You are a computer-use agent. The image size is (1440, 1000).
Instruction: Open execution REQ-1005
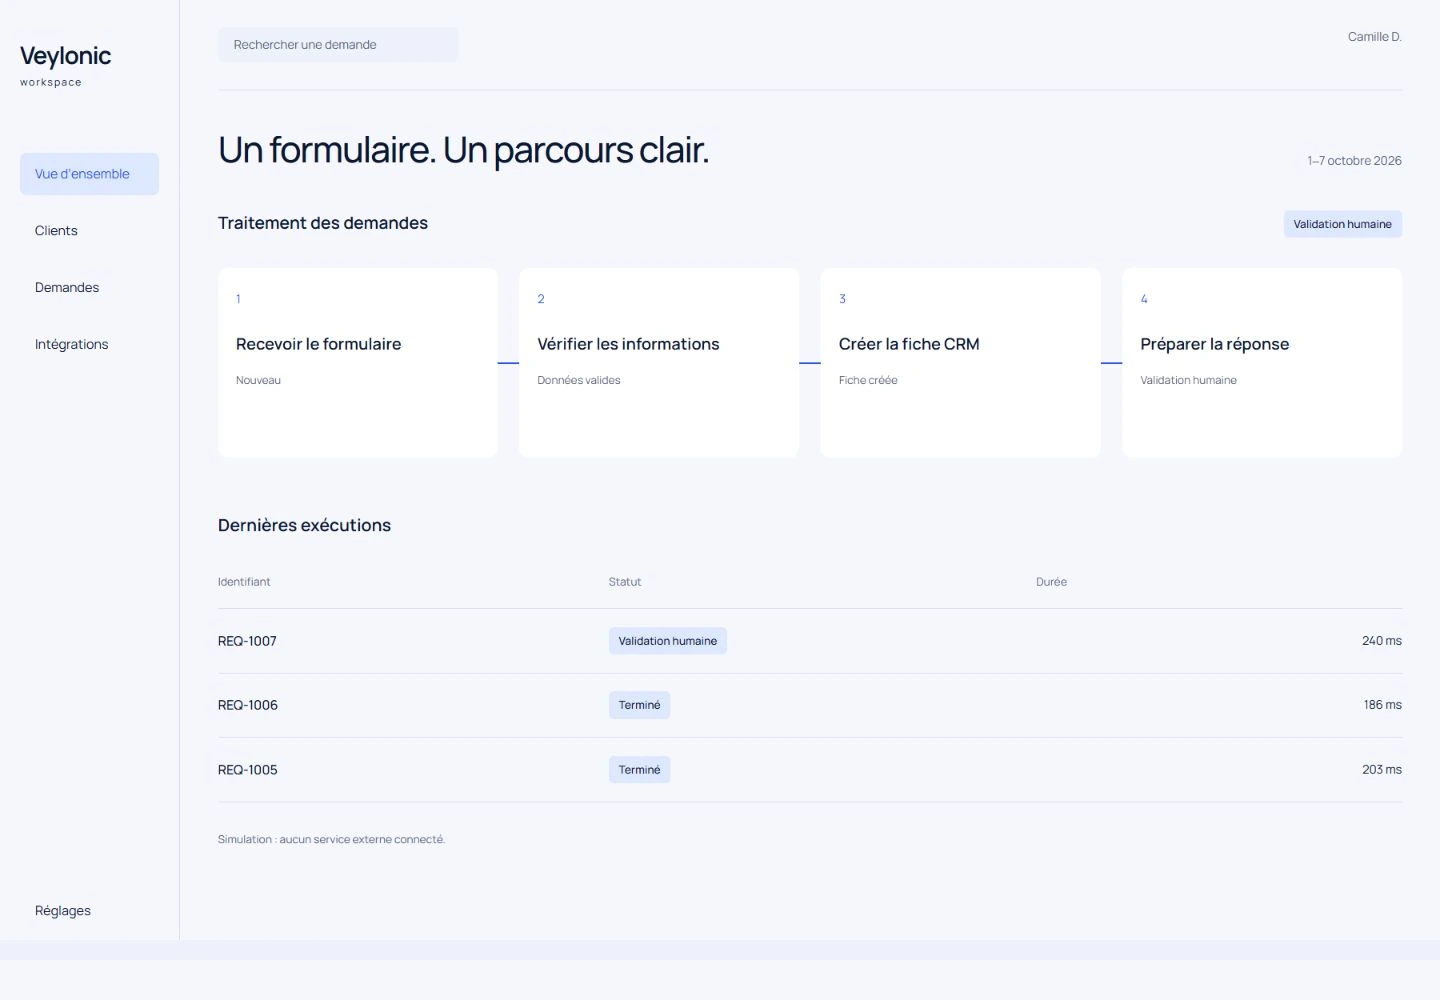pos(248,770)
